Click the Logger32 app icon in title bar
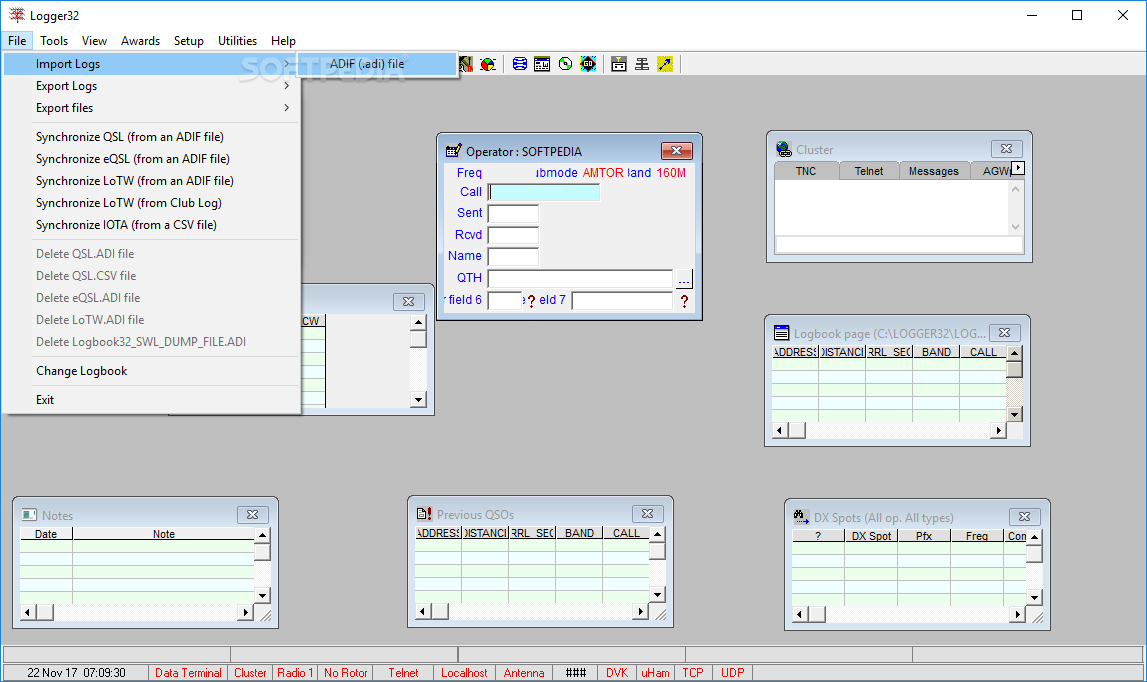The height and width of the screenshot is (682, 1147). pos(16,15)
